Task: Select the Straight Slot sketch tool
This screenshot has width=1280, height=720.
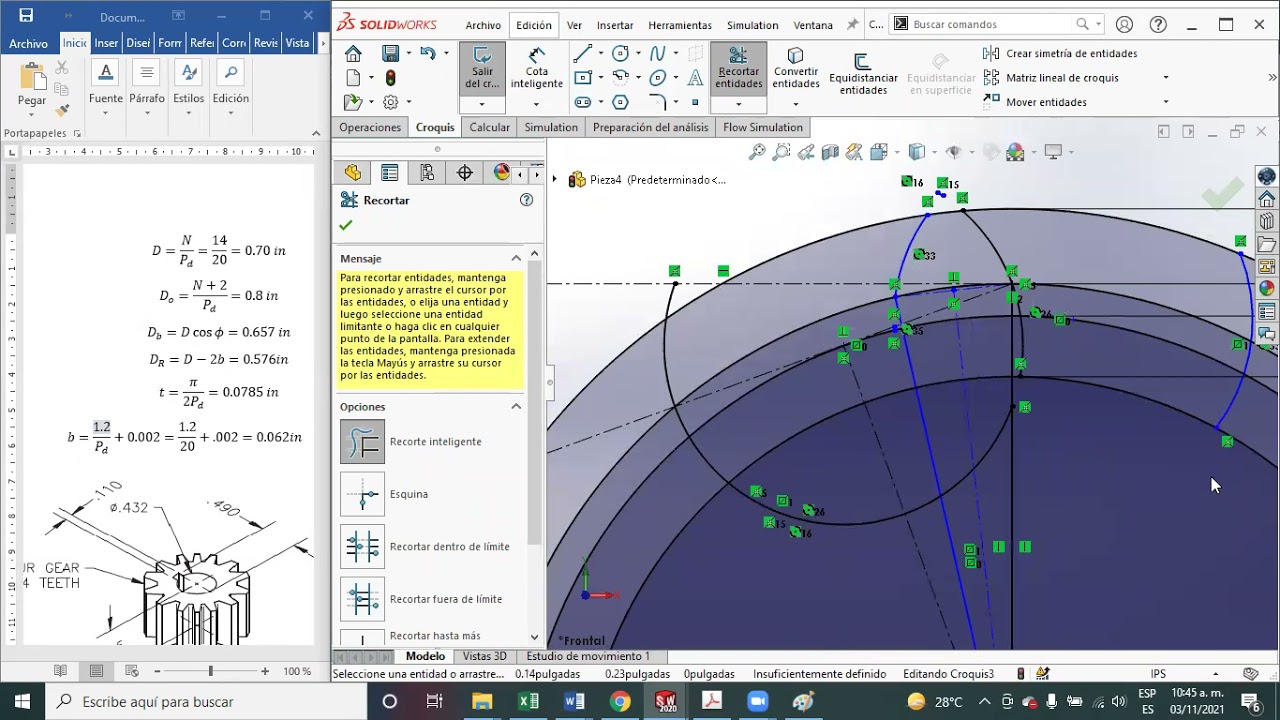Action: [582, 102]
